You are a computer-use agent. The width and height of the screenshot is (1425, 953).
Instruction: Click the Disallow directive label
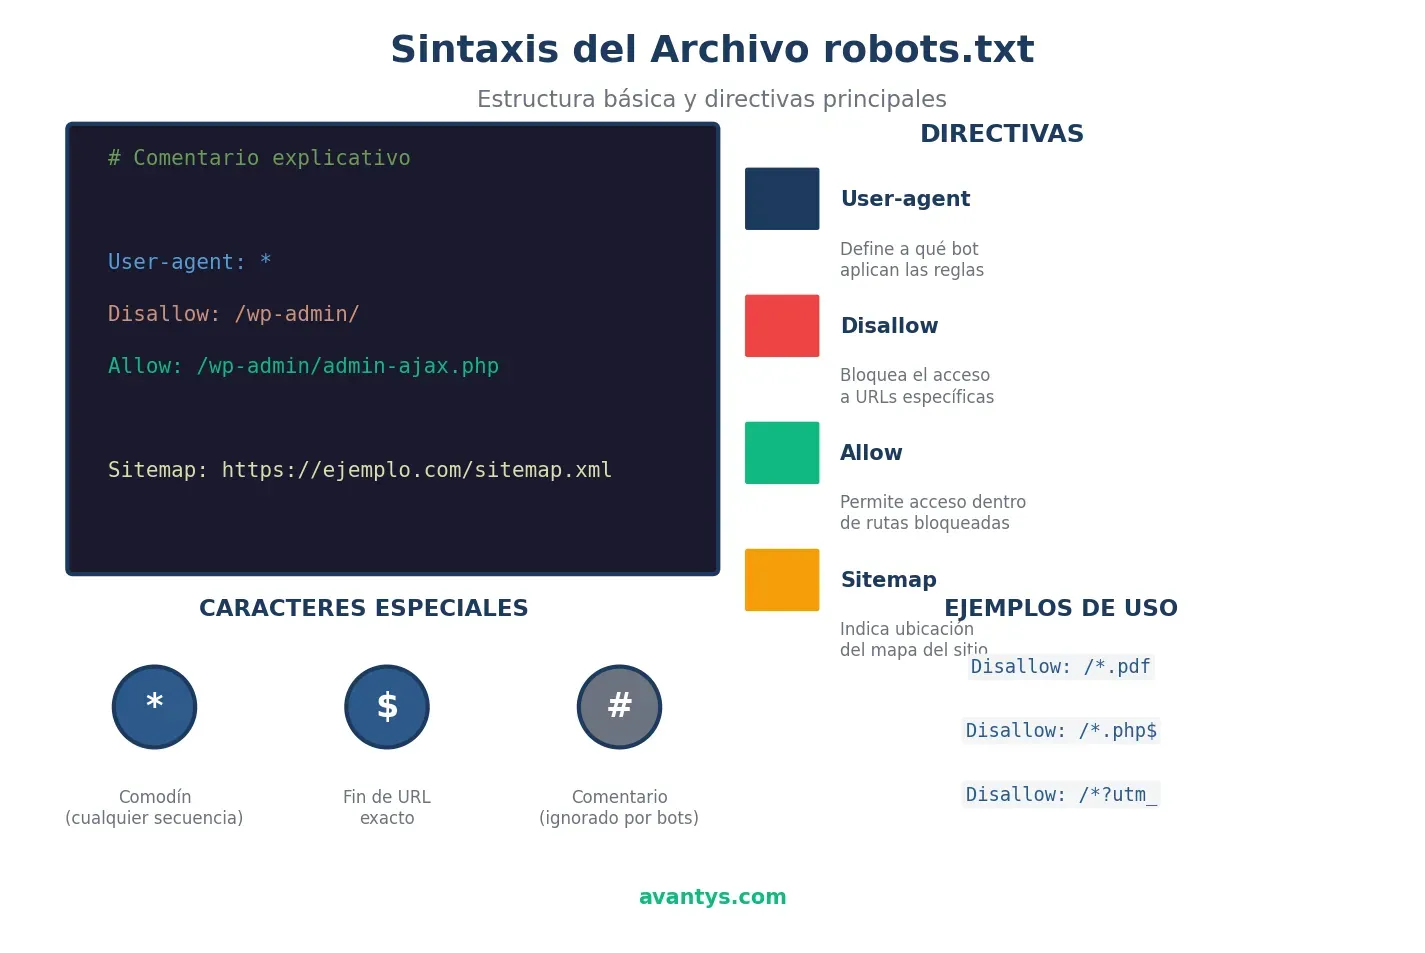click(x=889, y=326)
